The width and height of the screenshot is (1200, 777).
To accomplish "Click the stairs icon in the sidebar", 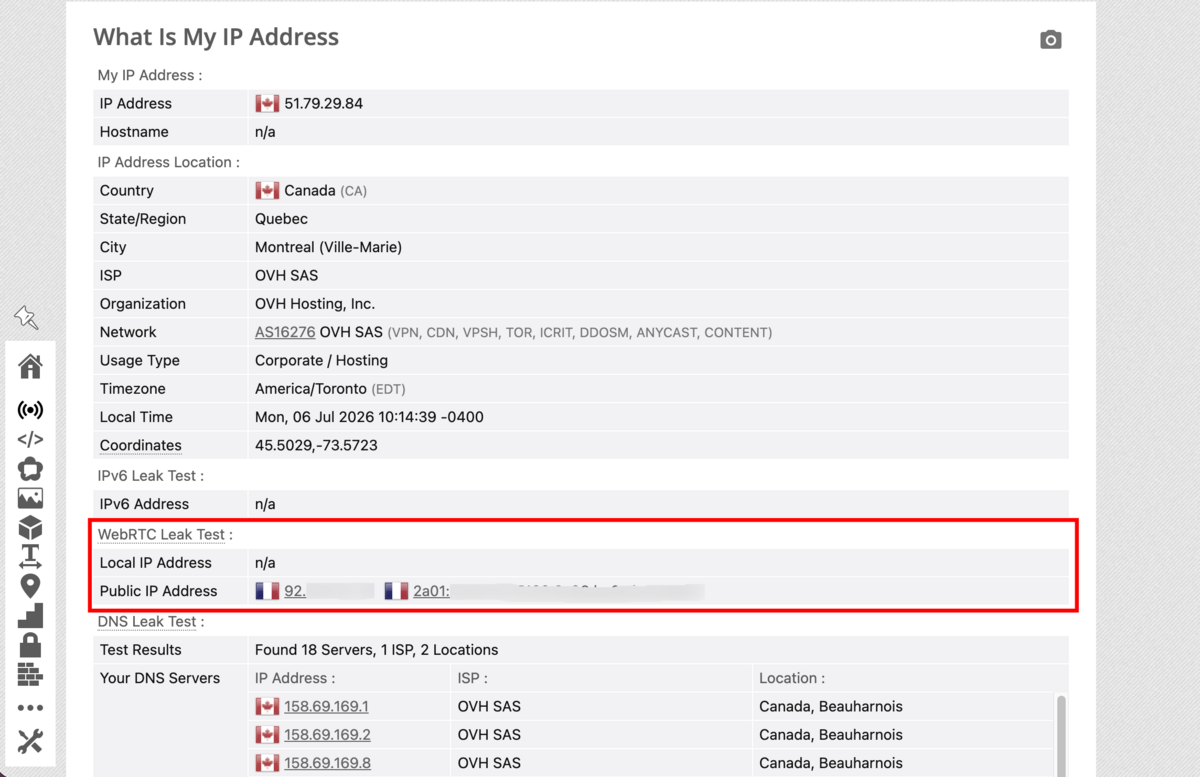I will tap(30, 615).
